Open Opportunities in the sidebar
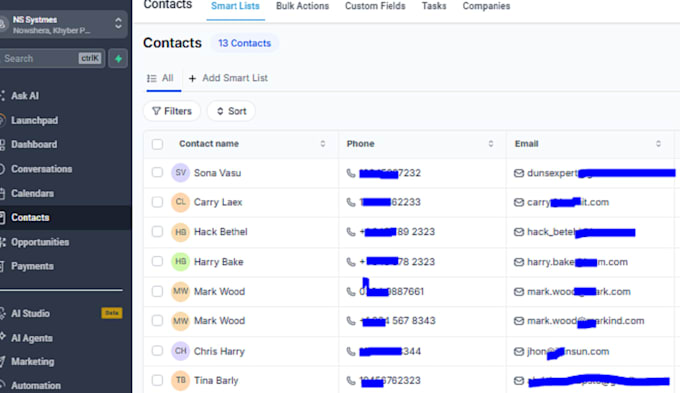This screenshot has width=680, height=393. 40,242
